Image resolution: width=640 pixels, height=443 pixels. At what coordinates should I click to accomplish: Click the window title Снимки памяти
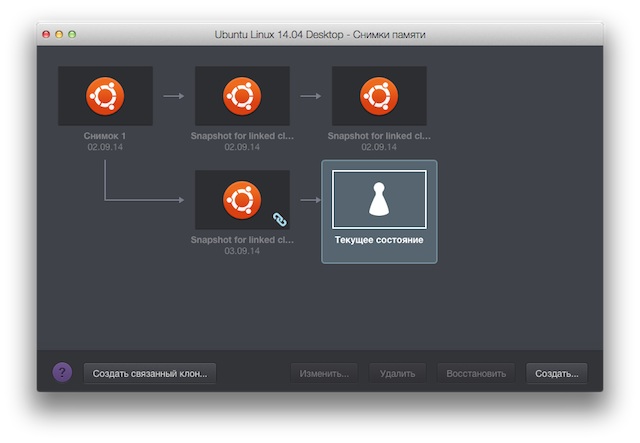click(x=389, y=35)
